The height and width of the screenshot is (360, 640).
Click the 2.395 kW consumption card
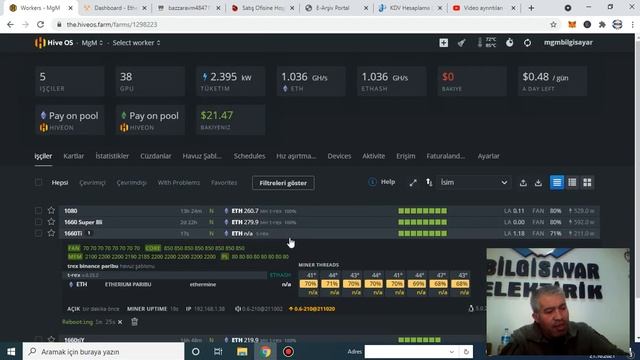231,81
